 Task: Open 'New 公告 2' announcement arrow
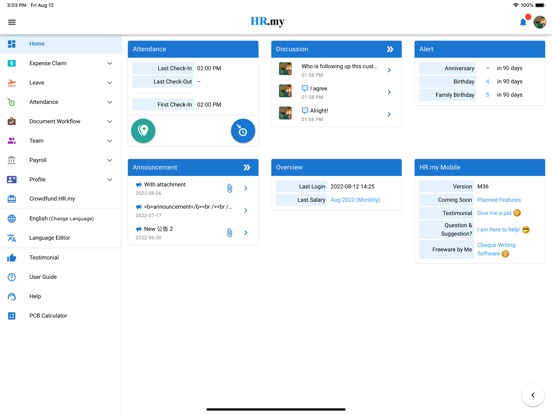pyautogui.click(x=246, y=232)
